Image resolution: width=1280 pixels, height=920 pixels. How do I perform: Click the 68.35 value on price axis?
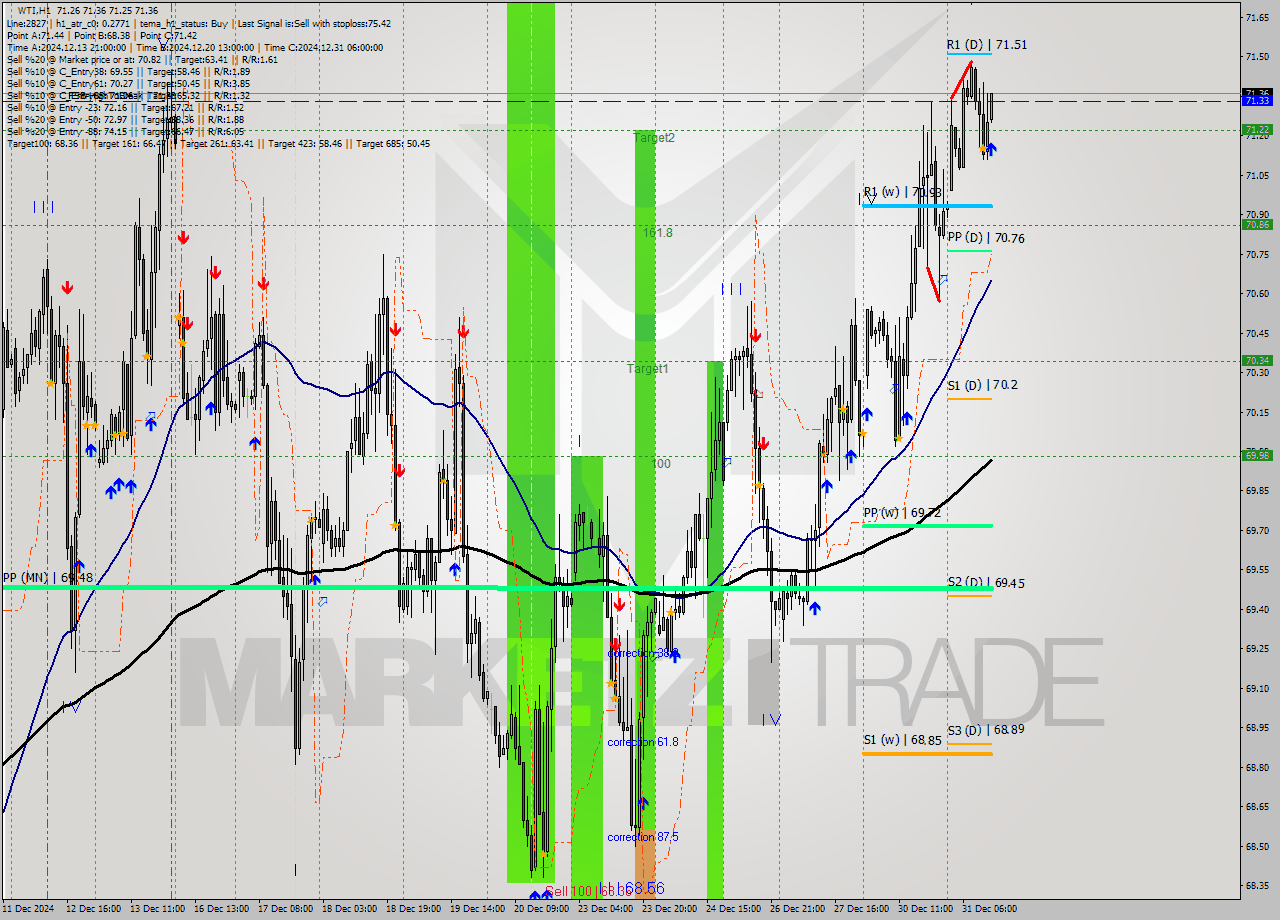click(1257, 886)
